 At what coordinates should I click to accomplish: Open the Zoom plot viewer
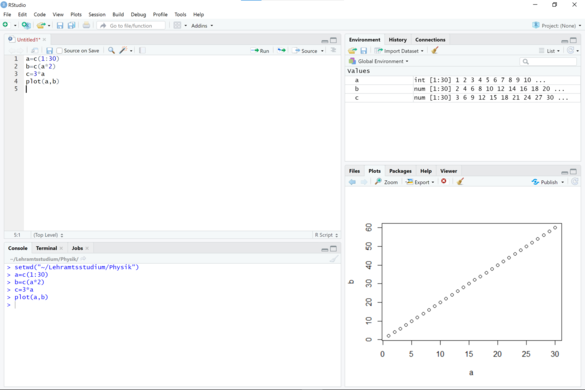(387, 182)
